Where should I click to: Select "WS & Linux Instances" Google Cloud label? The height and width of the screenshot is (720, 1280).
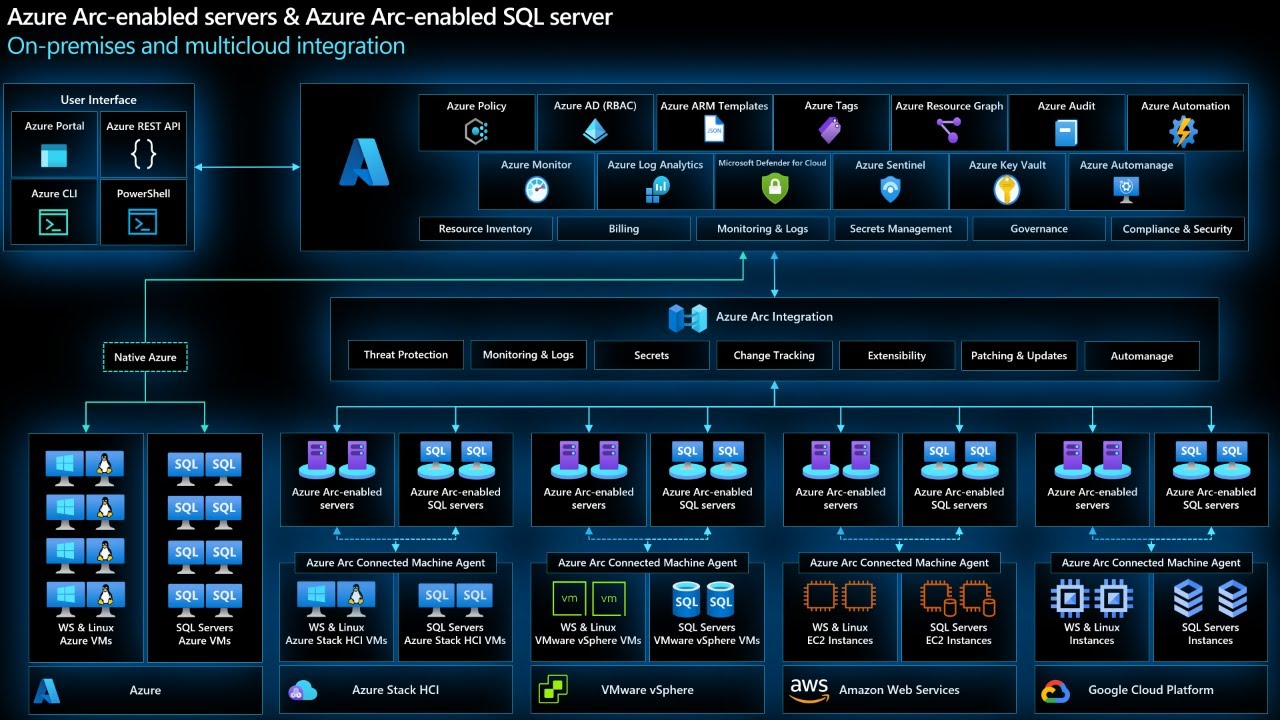pyautogui.click(x=1092, y=634)
